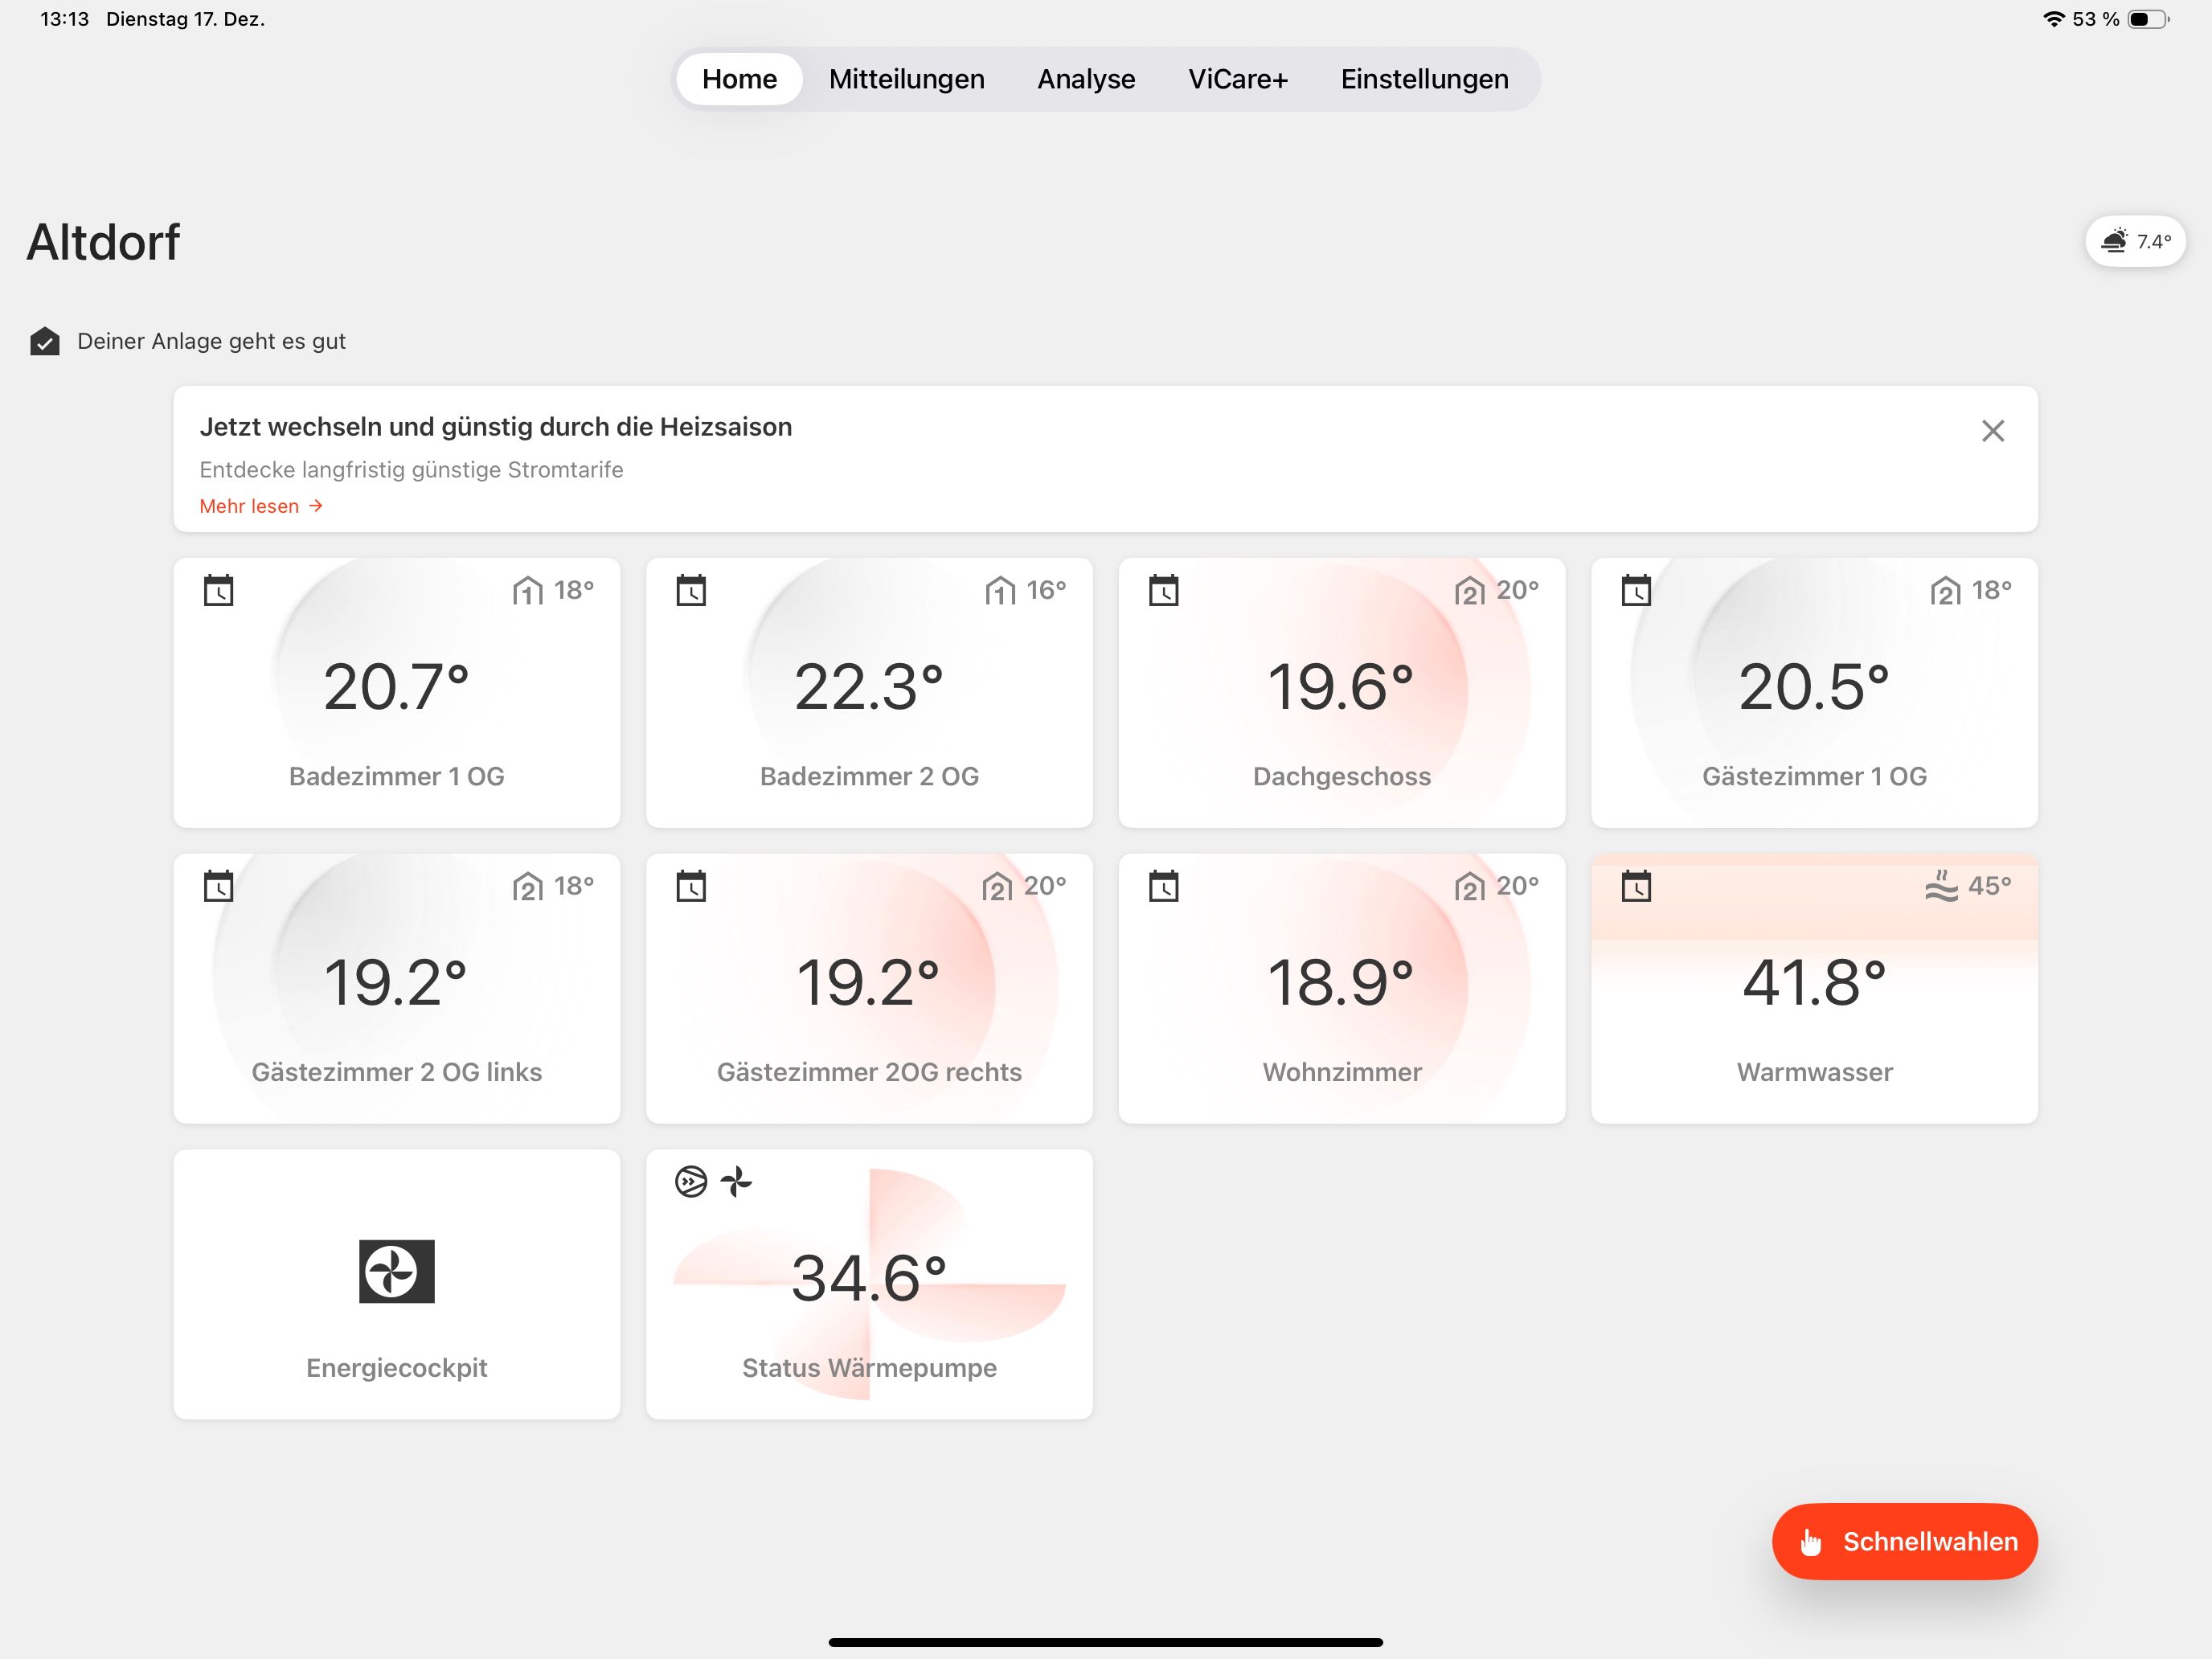Open the Analyse tab
Image resolution: width=2212 pixels, height=1659 pixels.
pos(1085,78)
